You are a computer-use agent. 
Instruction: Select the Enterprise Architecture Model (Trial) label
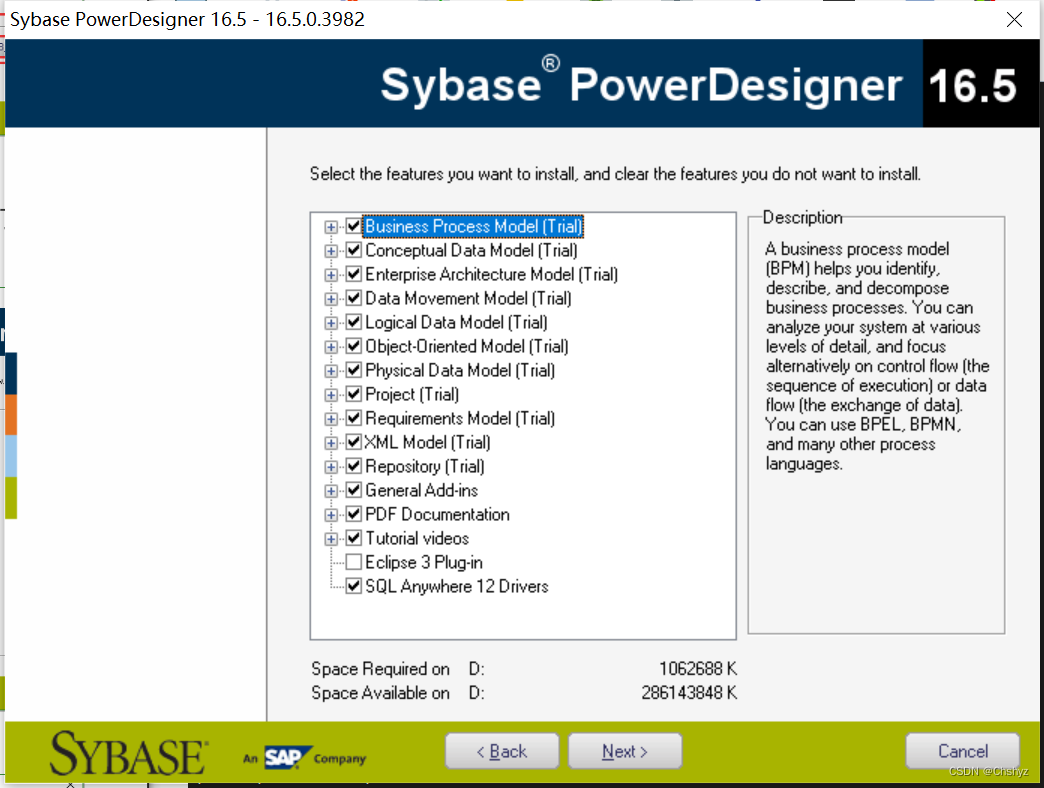pos(491,274)
